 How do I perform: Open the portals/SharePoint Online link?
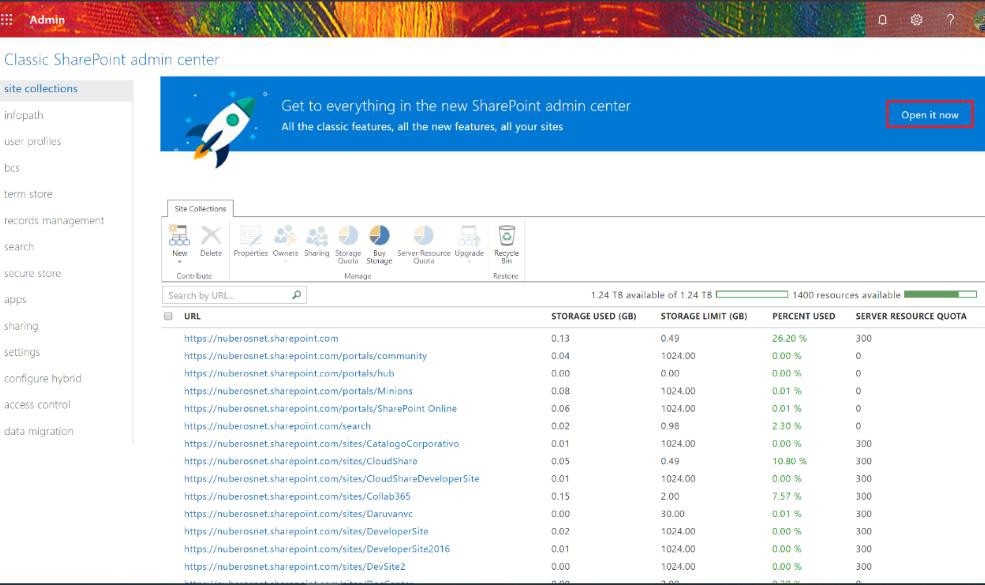pyautogui.click(x=320, y=408)
